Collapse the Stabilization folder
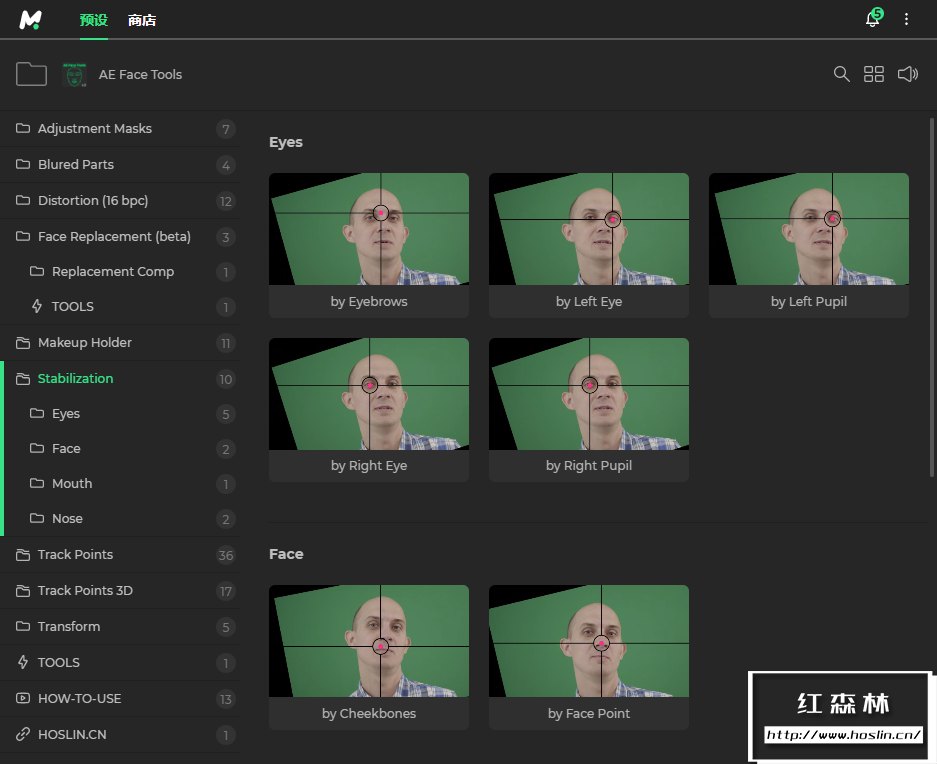The height and width of the screenshot is (764, 937). (x=120, y=378)
